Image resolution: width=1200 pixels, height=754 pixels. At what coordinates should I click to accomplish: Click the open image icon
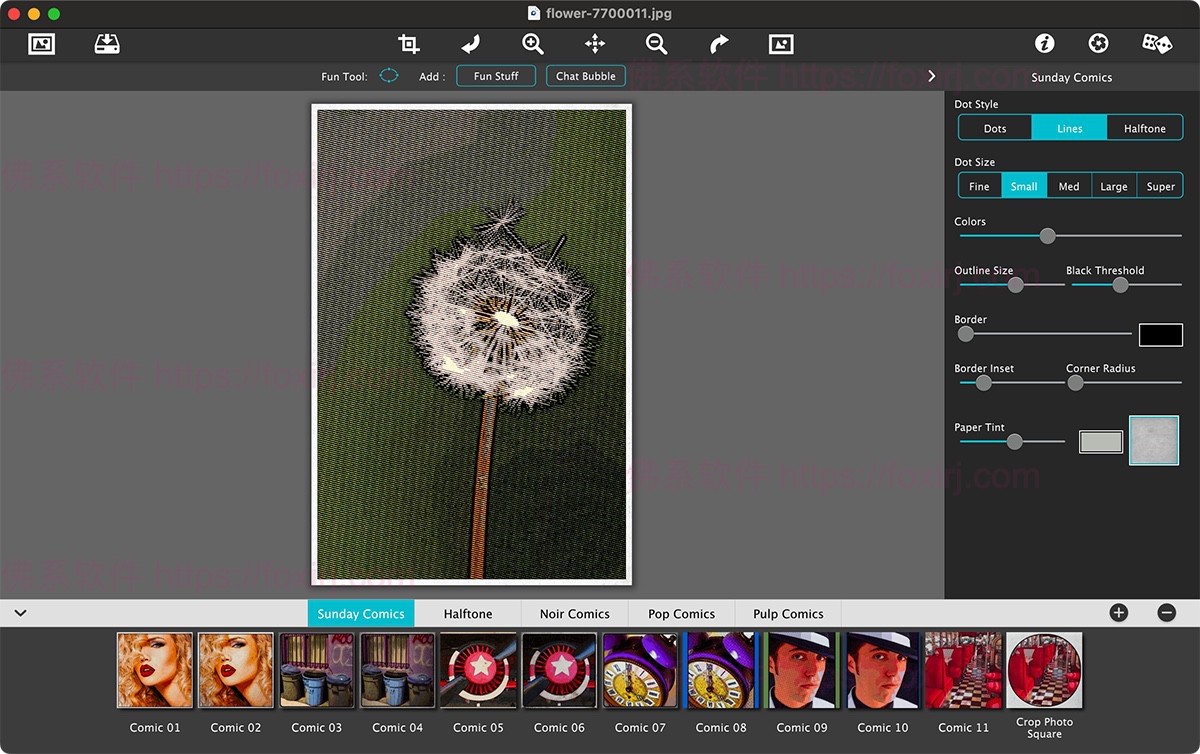pos(41,44)
